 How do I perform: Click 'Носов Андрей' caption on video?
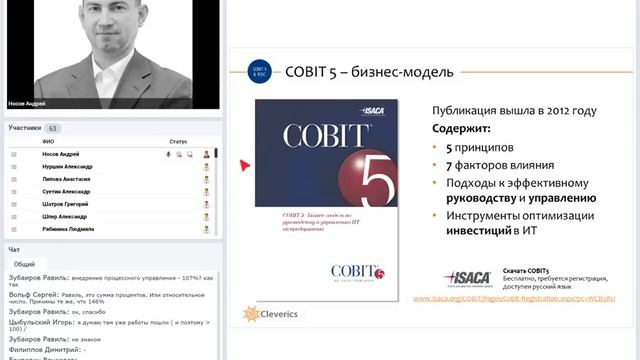27,104
